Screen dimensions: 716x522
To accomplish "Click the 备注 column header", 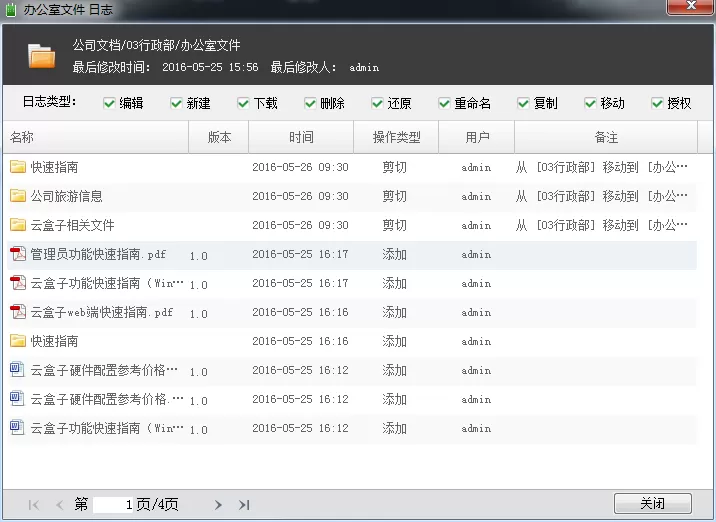I will click(606, 137).
